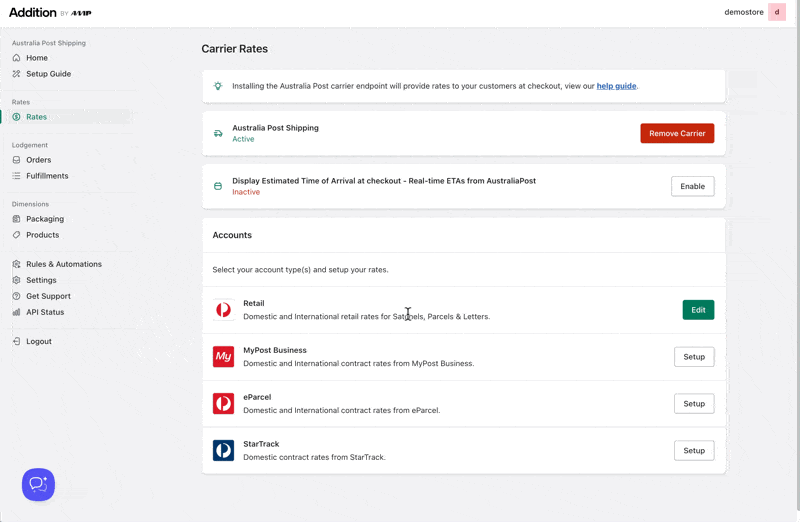The height and width of the screenshot is (522, 800).
Task: Setup the MyPost Business account
Action: tap(694, 357)
